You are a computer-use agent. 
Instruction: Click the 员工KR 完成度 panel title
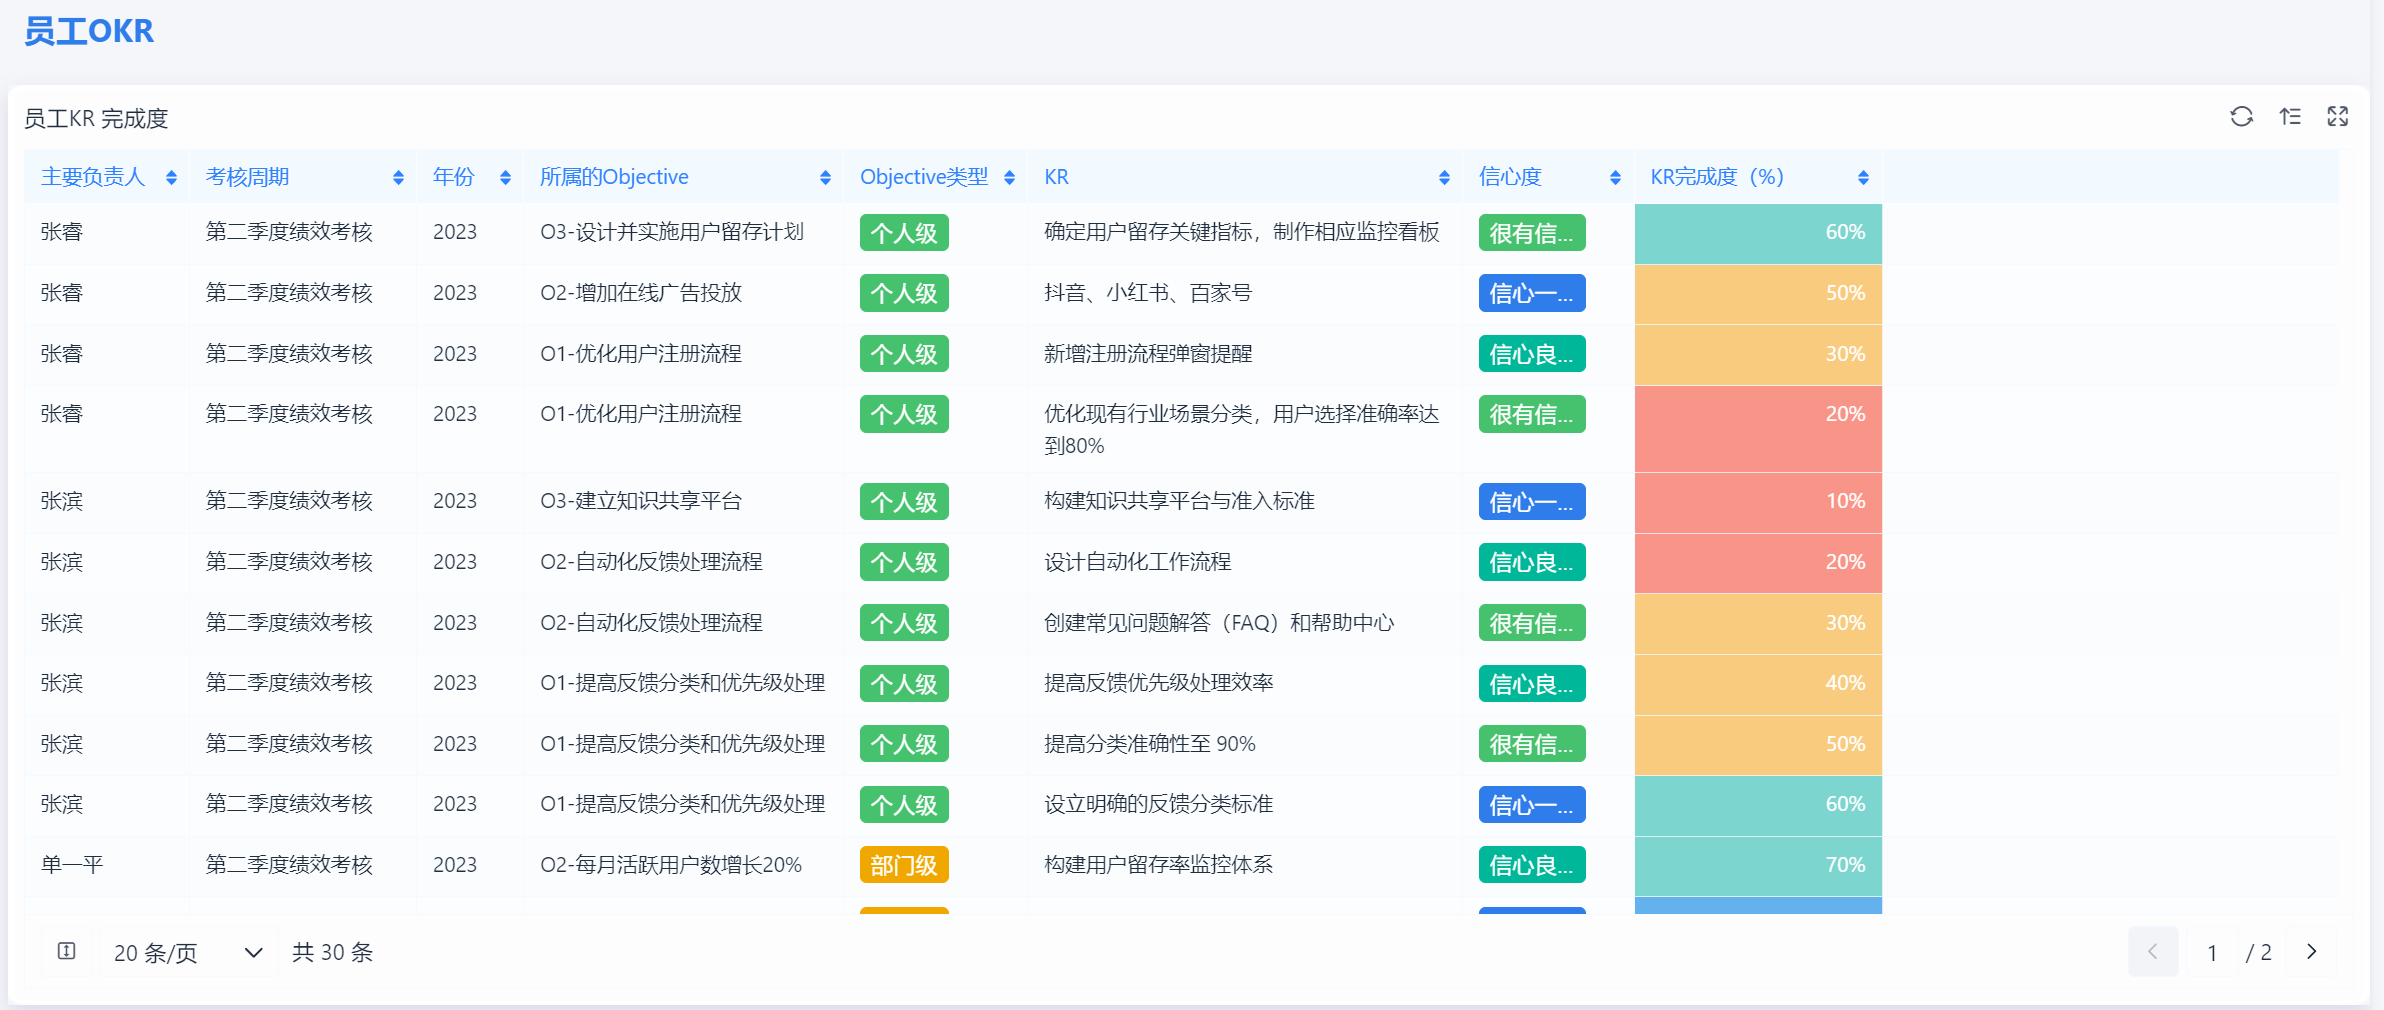coord(96,119)
